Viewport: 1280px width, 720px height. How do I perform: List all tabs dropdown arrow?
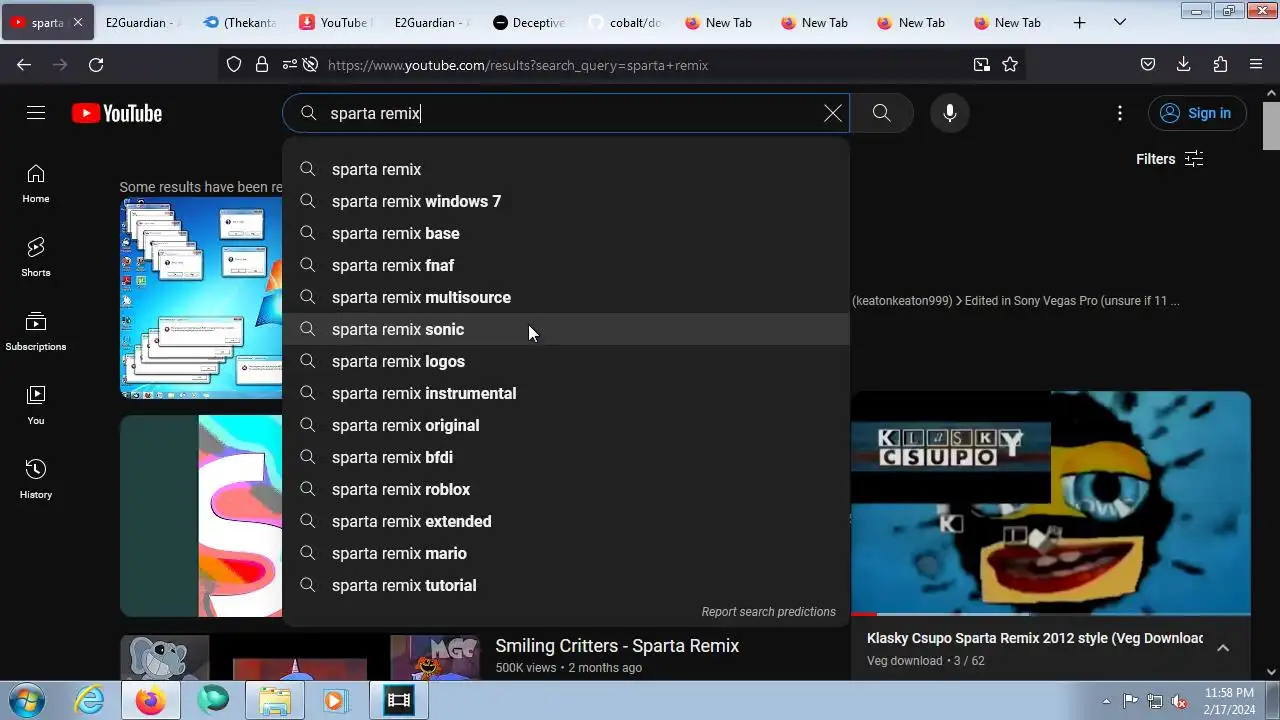point(1120,22)
